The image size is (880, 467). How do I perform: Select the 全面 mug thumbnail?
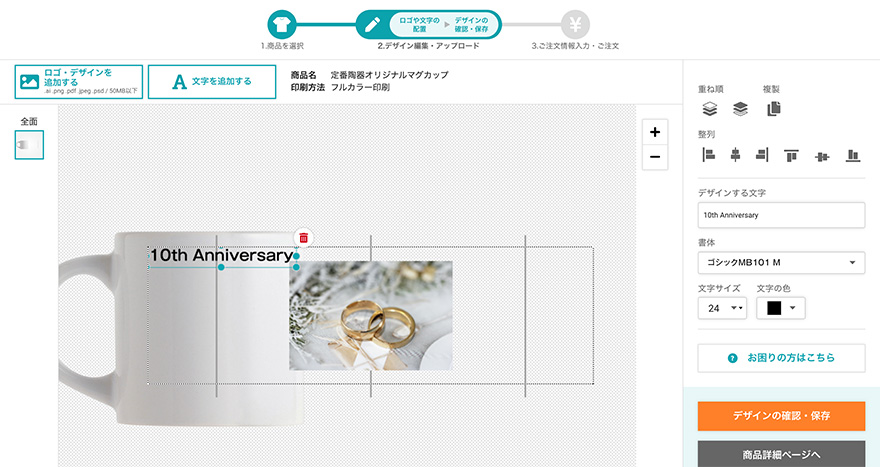[29, 145]
